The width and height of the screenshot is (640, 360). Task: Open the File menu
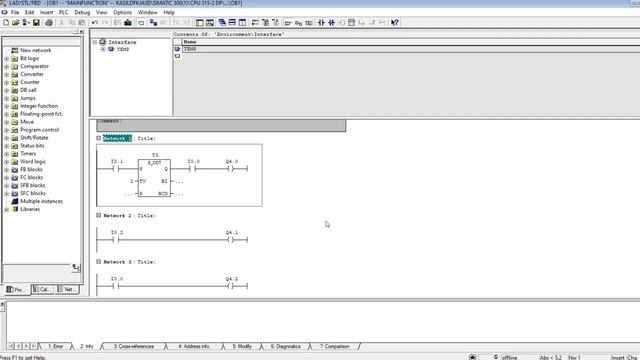tap(15, 12)
